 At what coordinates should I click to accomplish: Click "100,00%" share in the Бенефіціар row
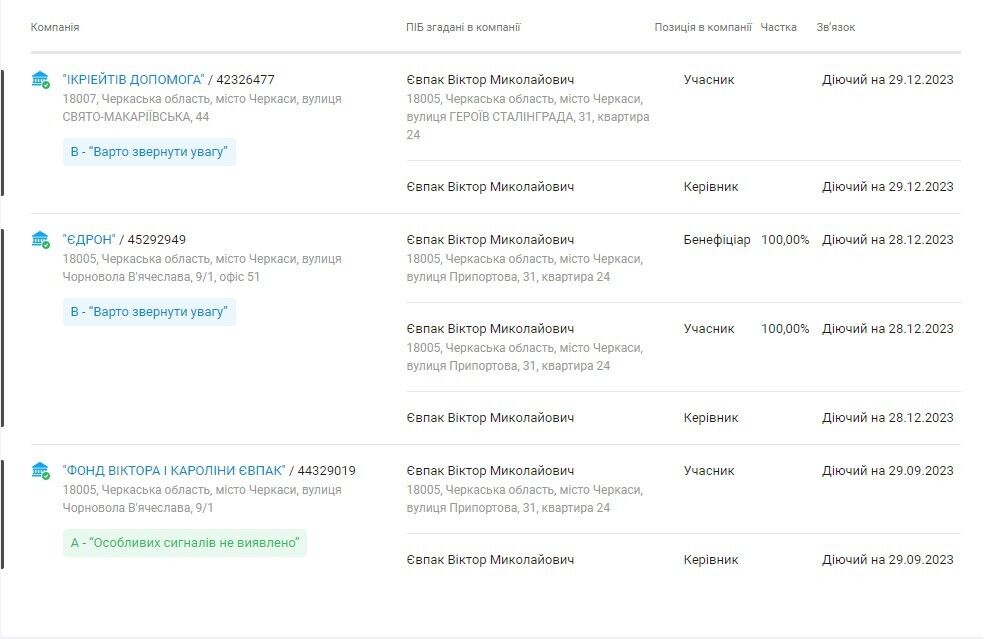(x=785, y=240)
